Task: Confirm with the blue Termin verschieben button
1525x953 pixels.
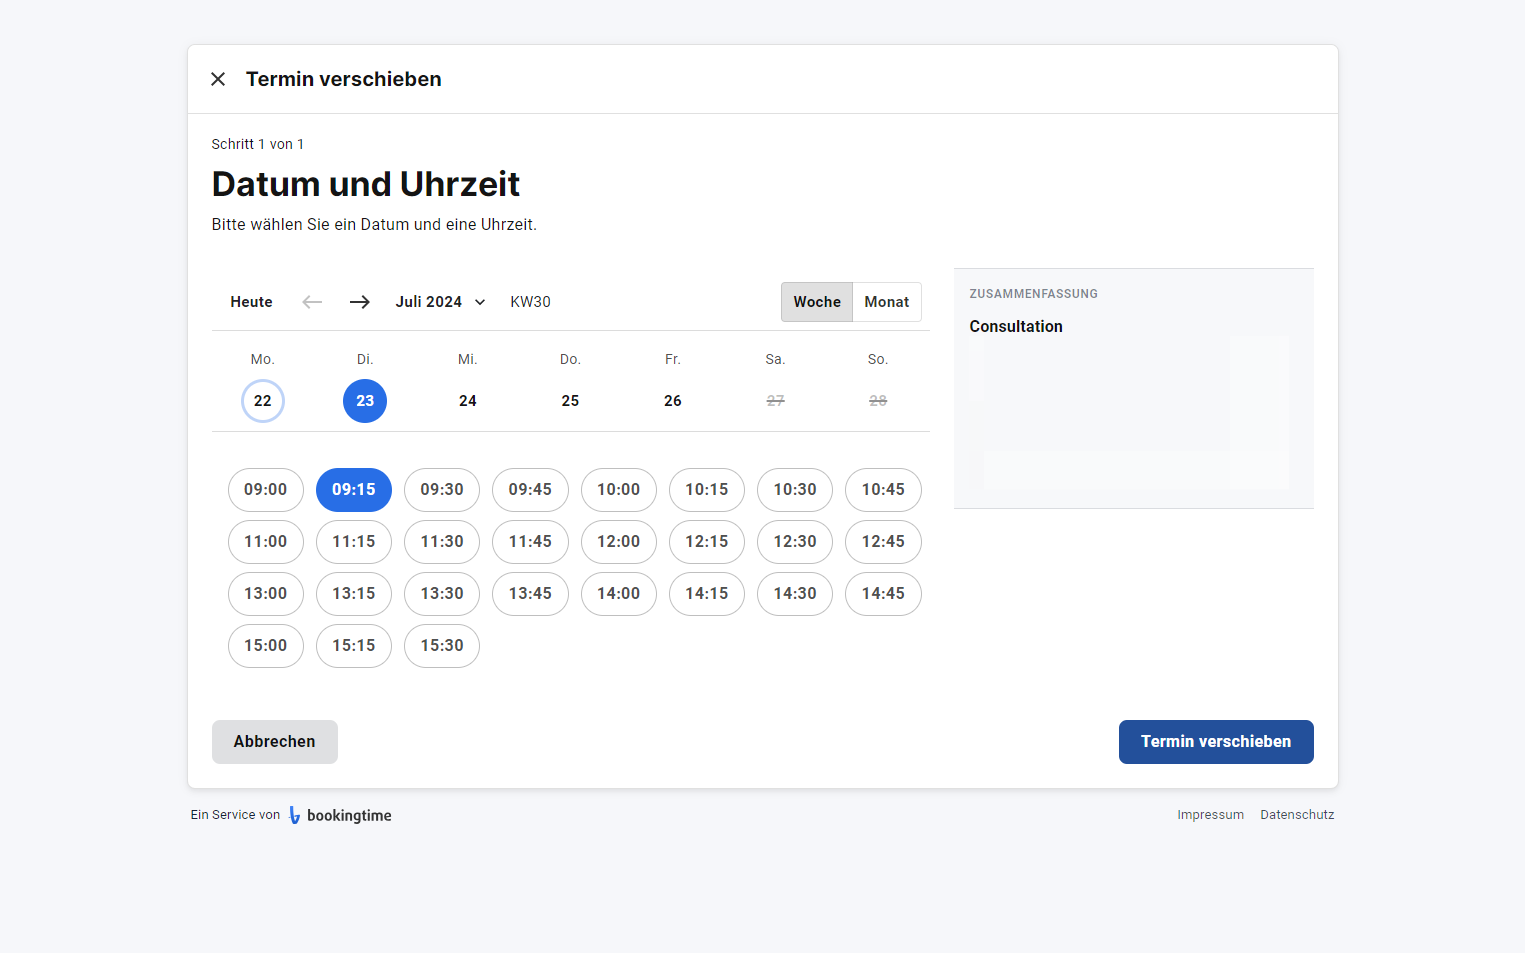Action: tap(1216, 742)
